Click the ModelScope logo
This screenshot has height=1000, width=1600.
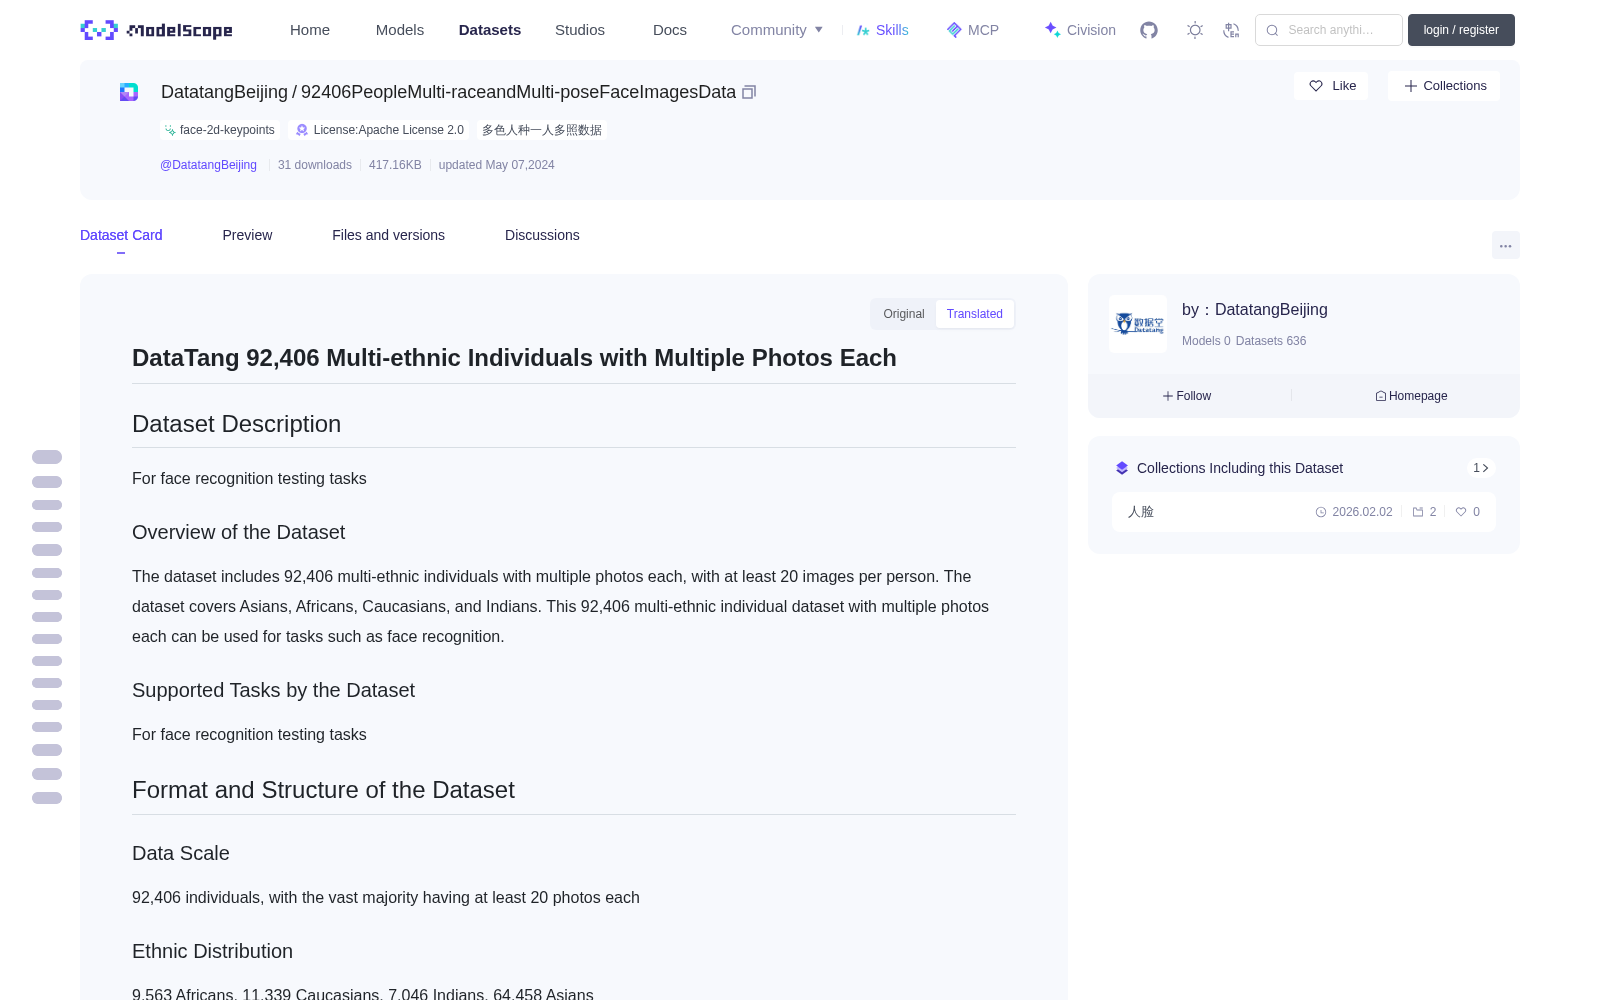click(156, 30)
